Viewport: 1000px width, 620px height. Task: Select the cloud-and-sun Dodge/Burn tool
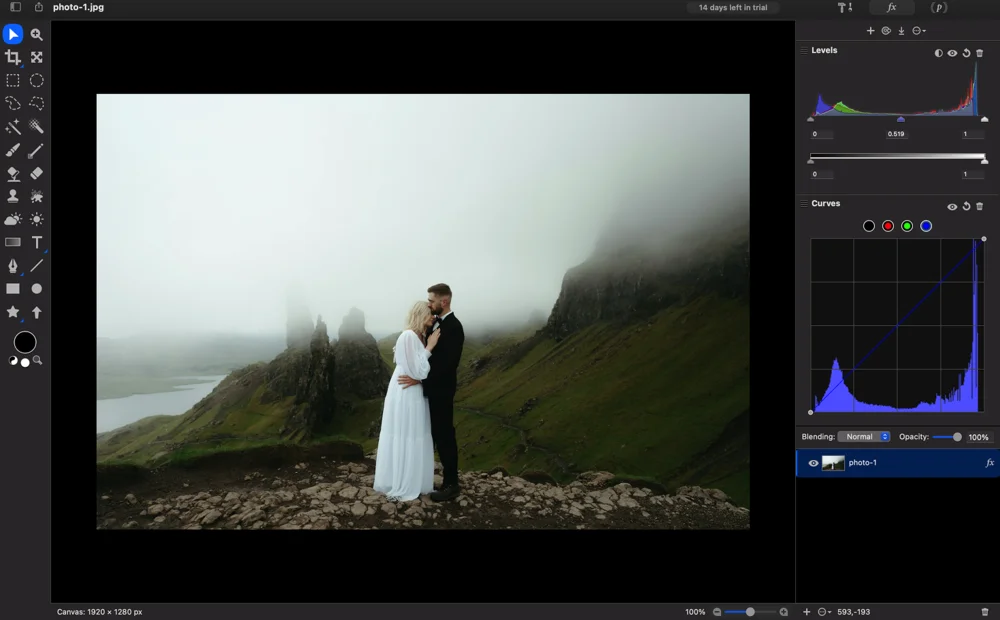click(13, 219)
